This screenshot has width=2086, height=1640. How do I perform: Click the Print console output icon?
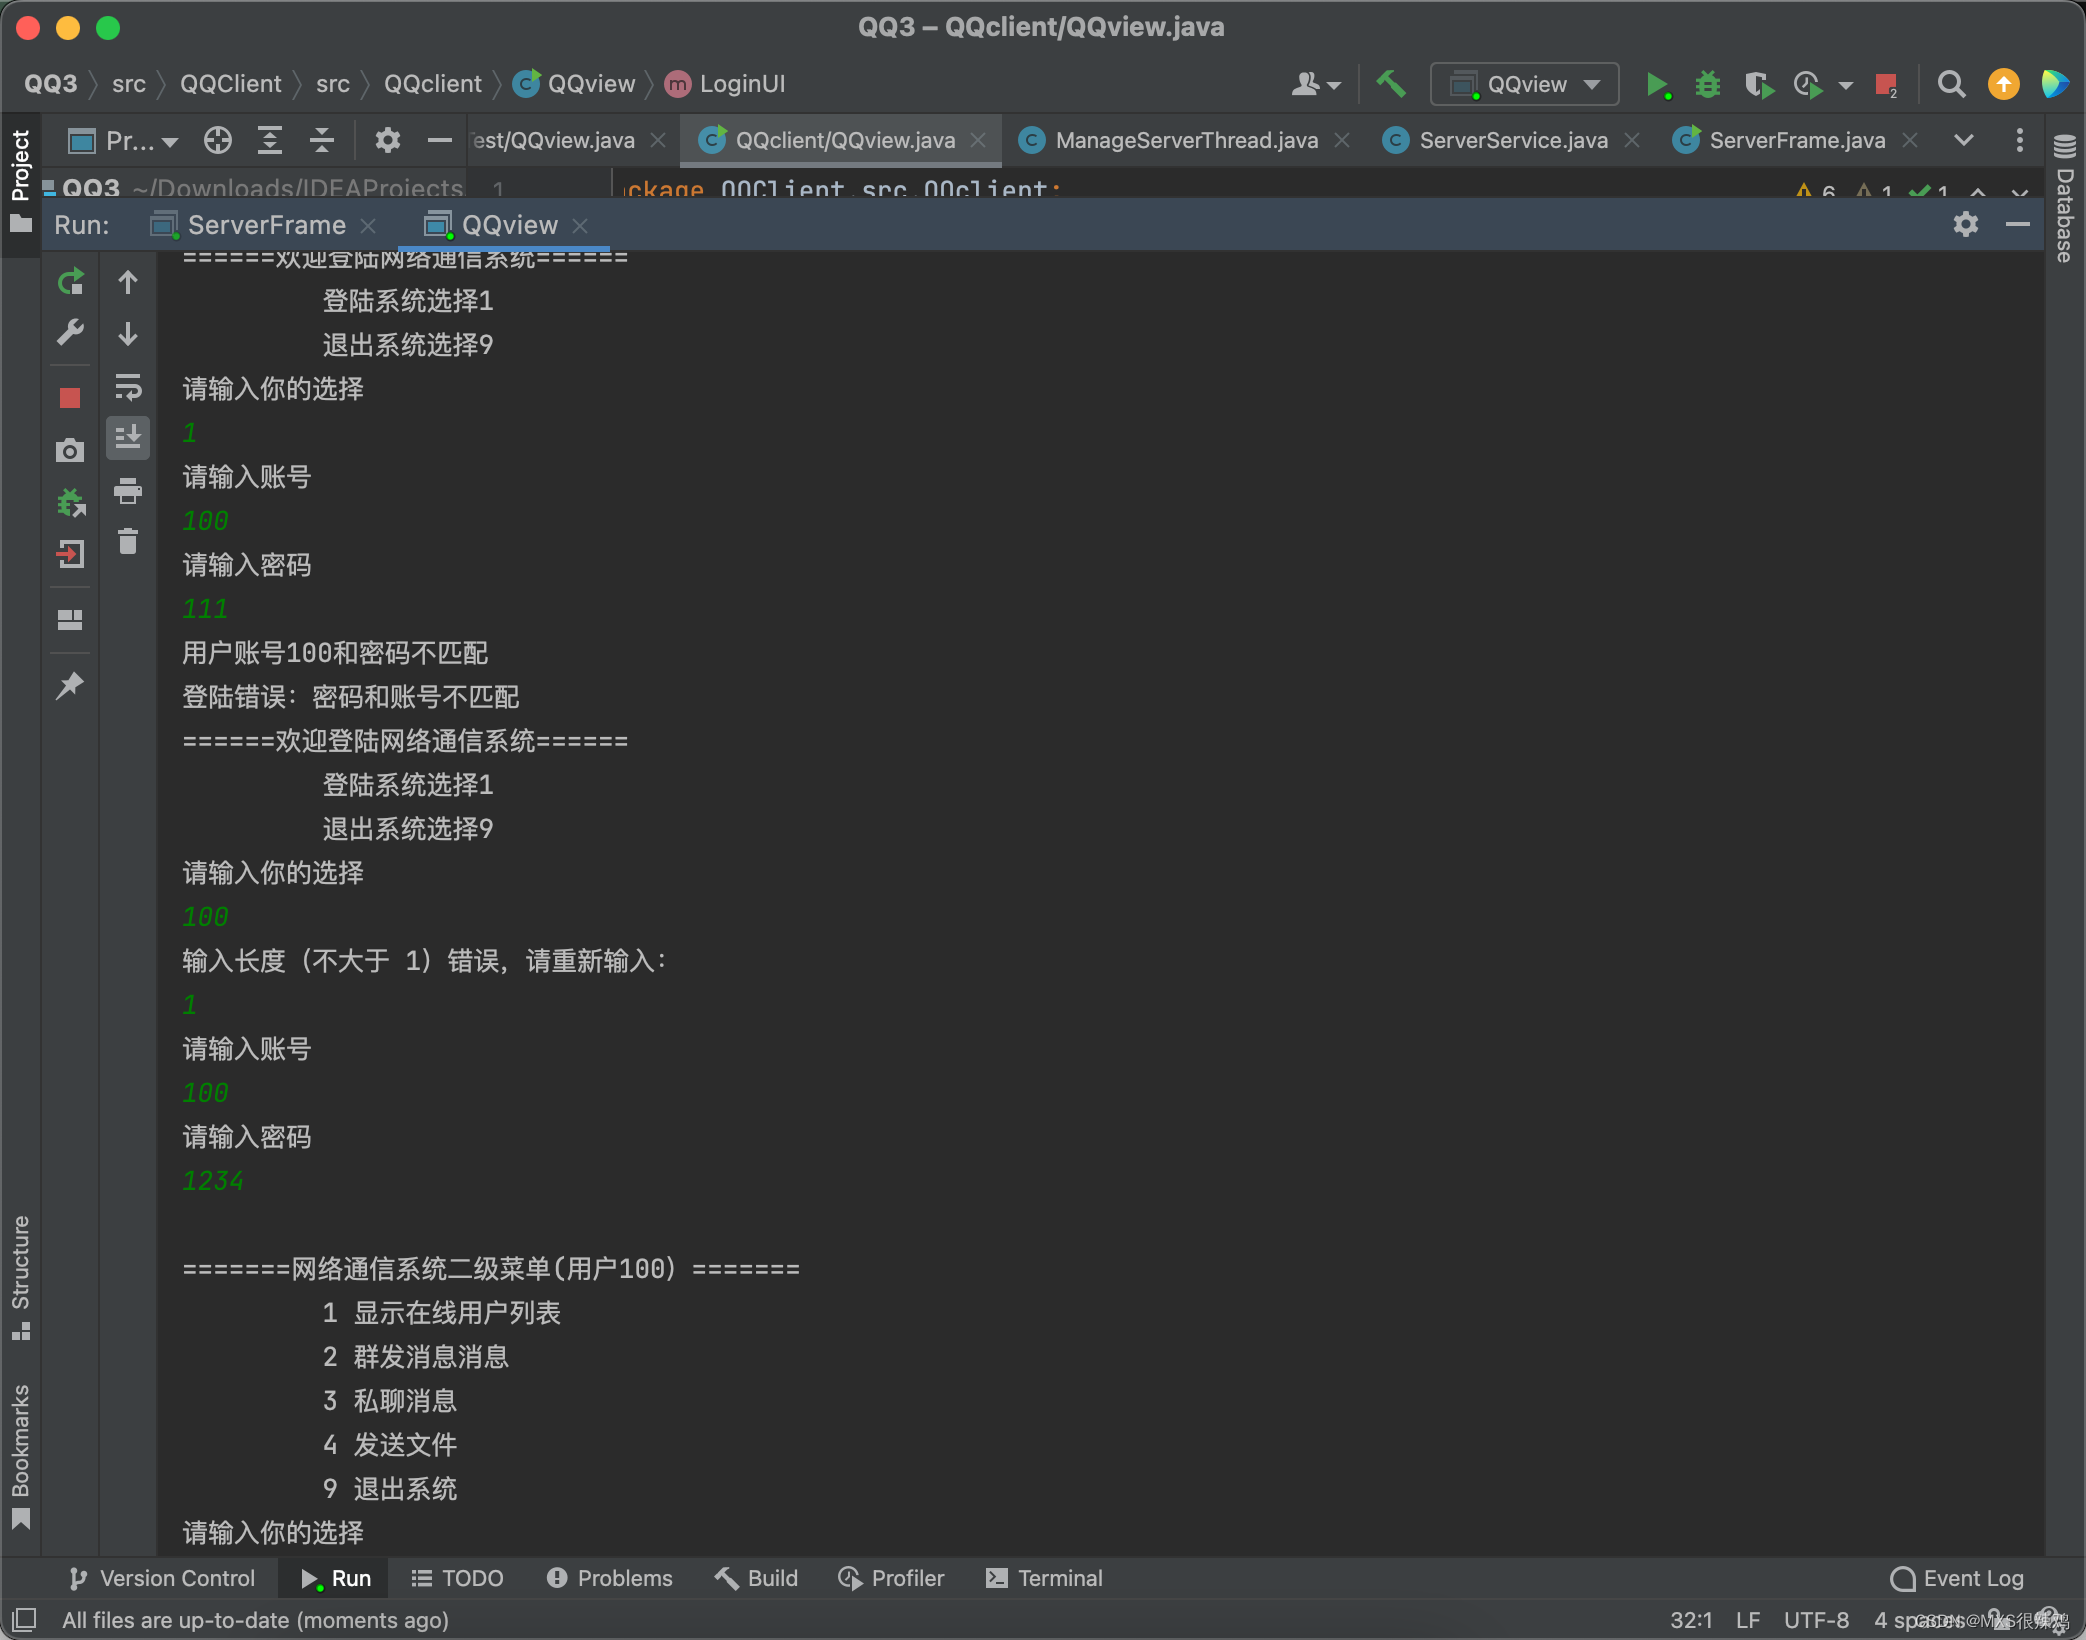tap(128, 490)
